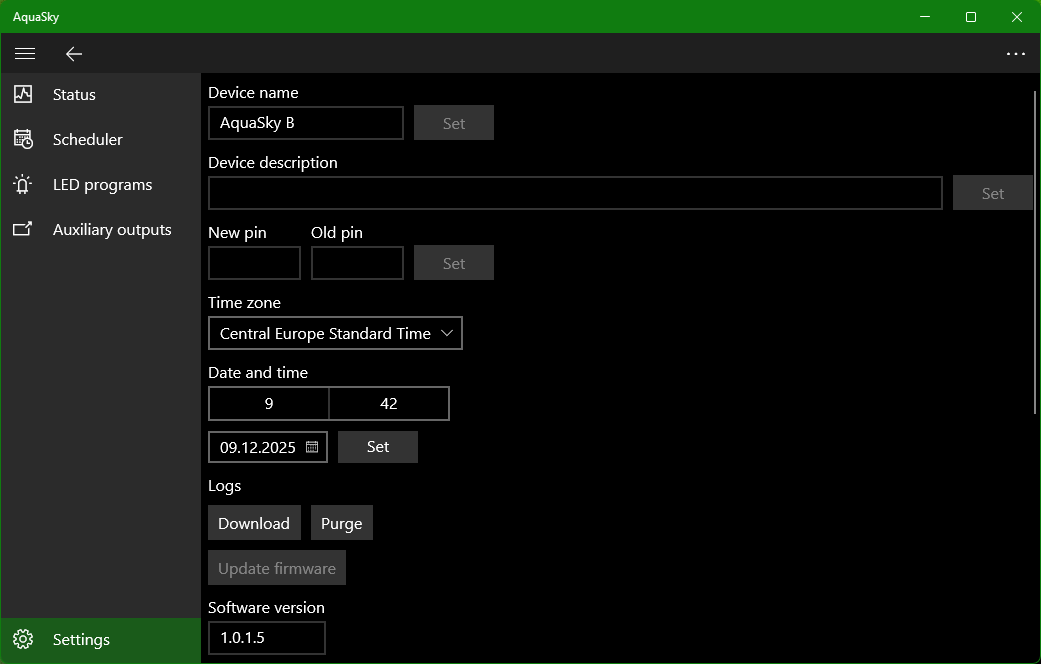The height and width of the screenshot is (664, 1041).
Task: Click the Scheduler calendar icon
Action: [x=23, y=139]
